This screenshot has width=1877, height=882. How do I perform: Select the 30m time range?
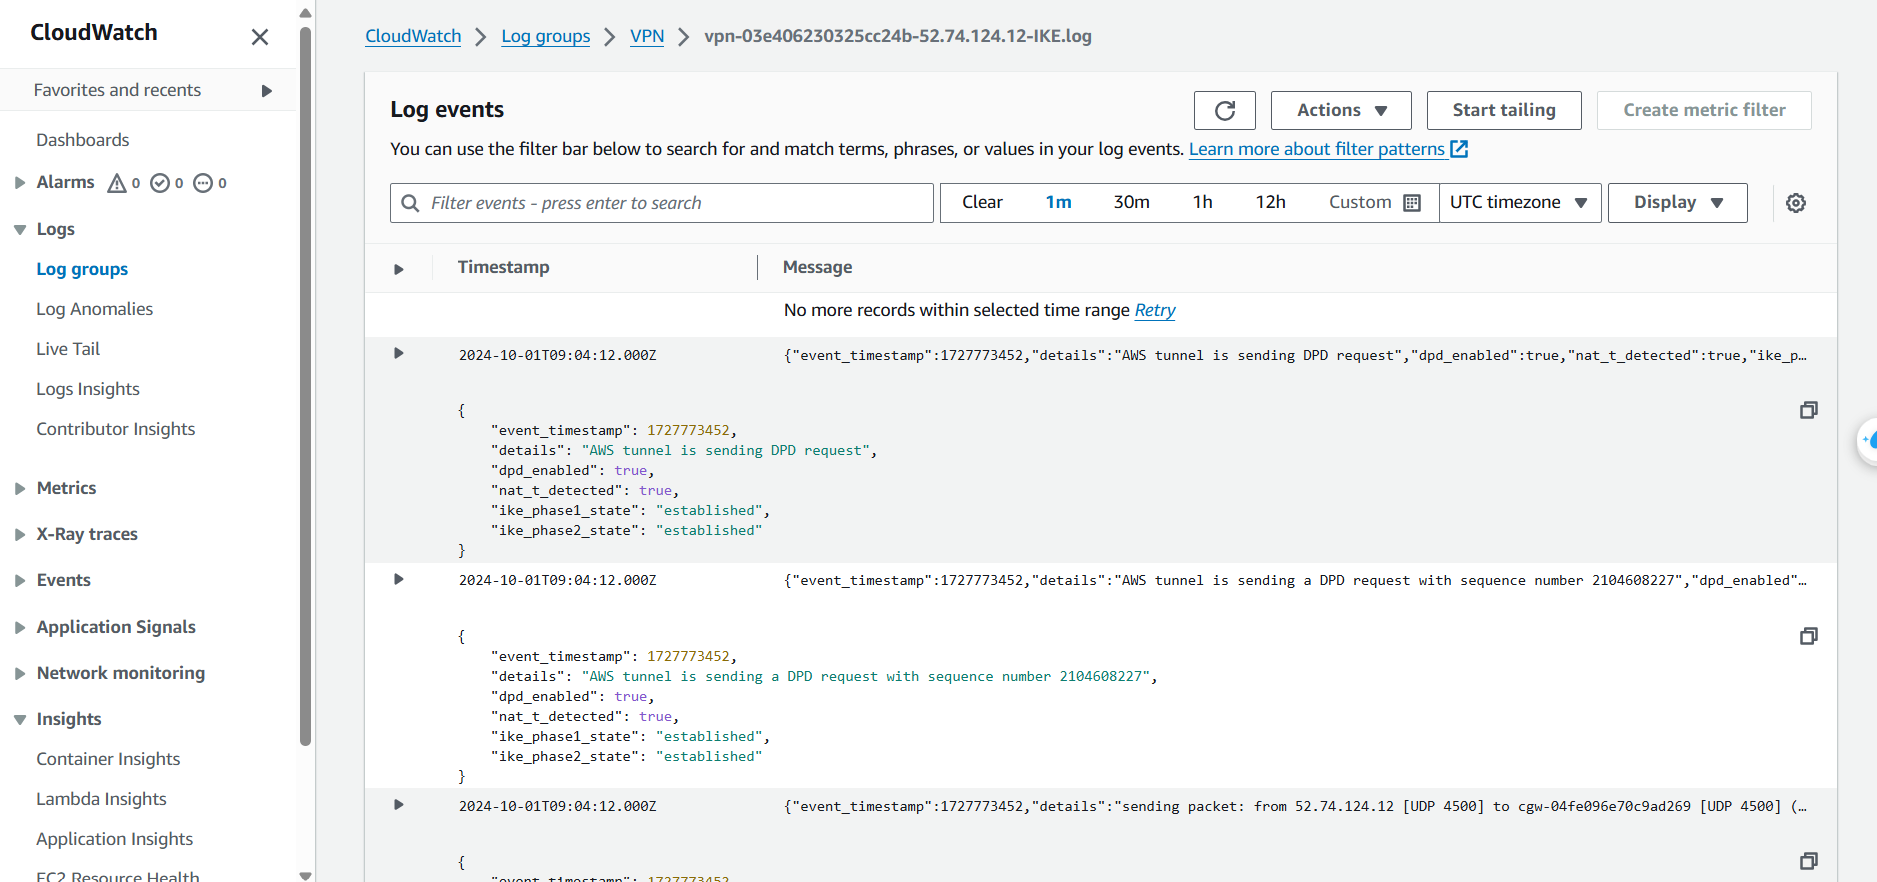[1132, 203]
